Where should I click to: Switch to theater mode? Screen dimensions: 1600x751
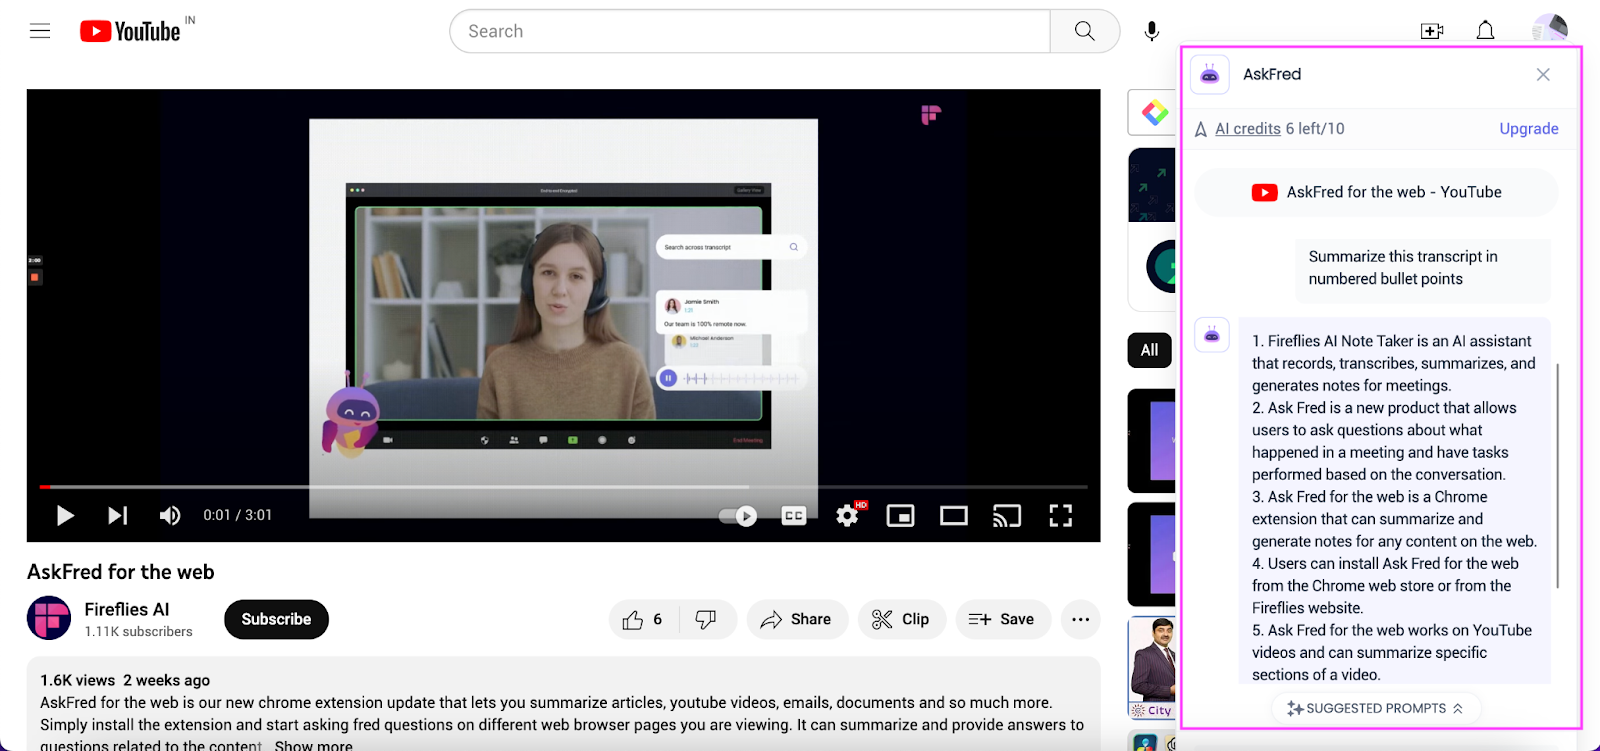954,516
